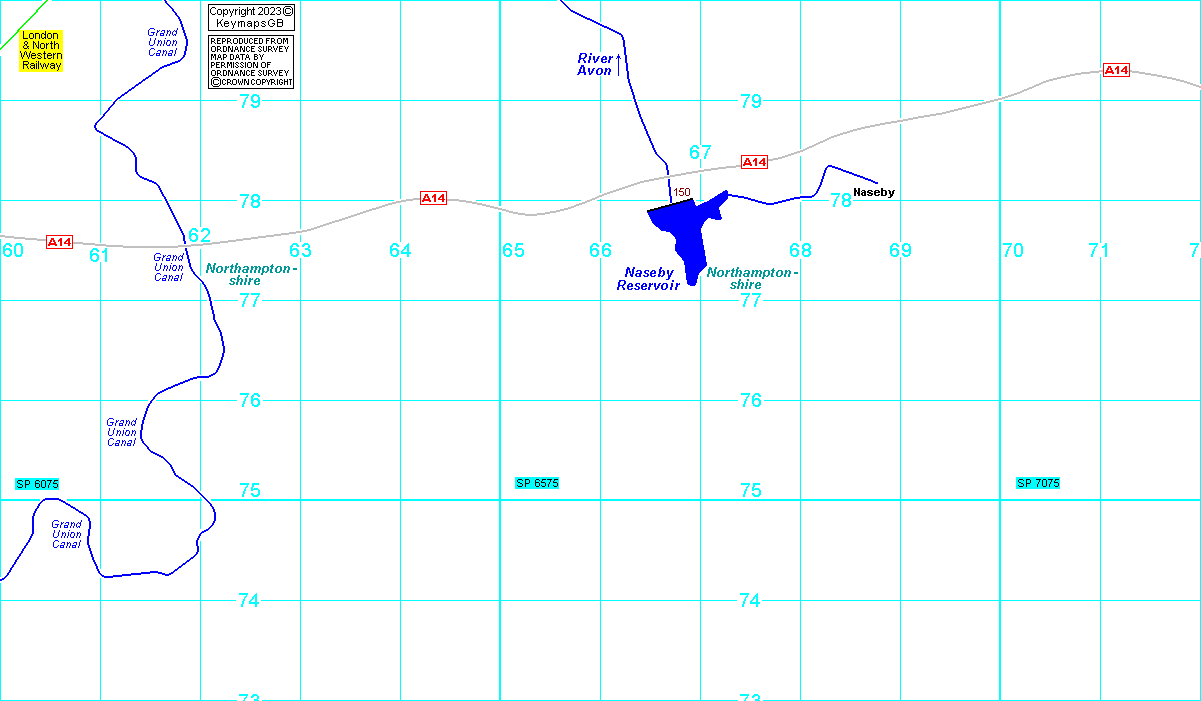The image size is (1201, 701).
Task: Click the Naseby village name label
Action: pos(873,192)
